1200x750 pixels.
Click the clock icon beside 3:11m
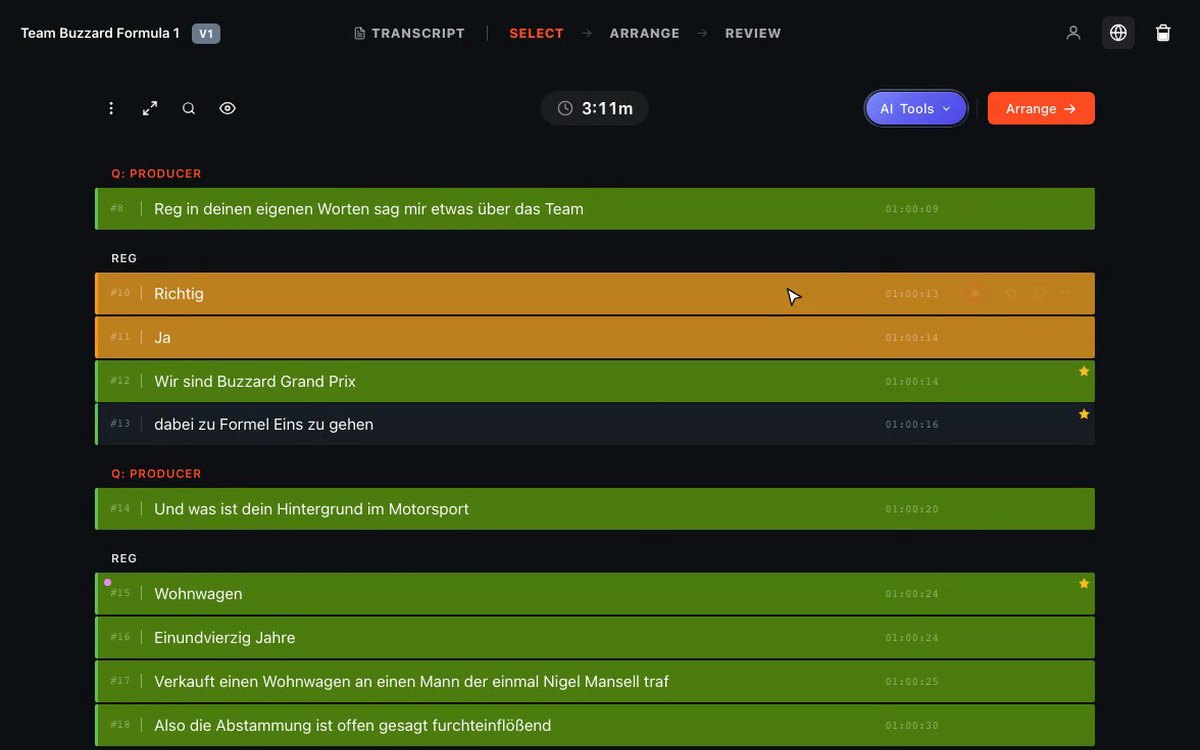(x=565, y=108)
